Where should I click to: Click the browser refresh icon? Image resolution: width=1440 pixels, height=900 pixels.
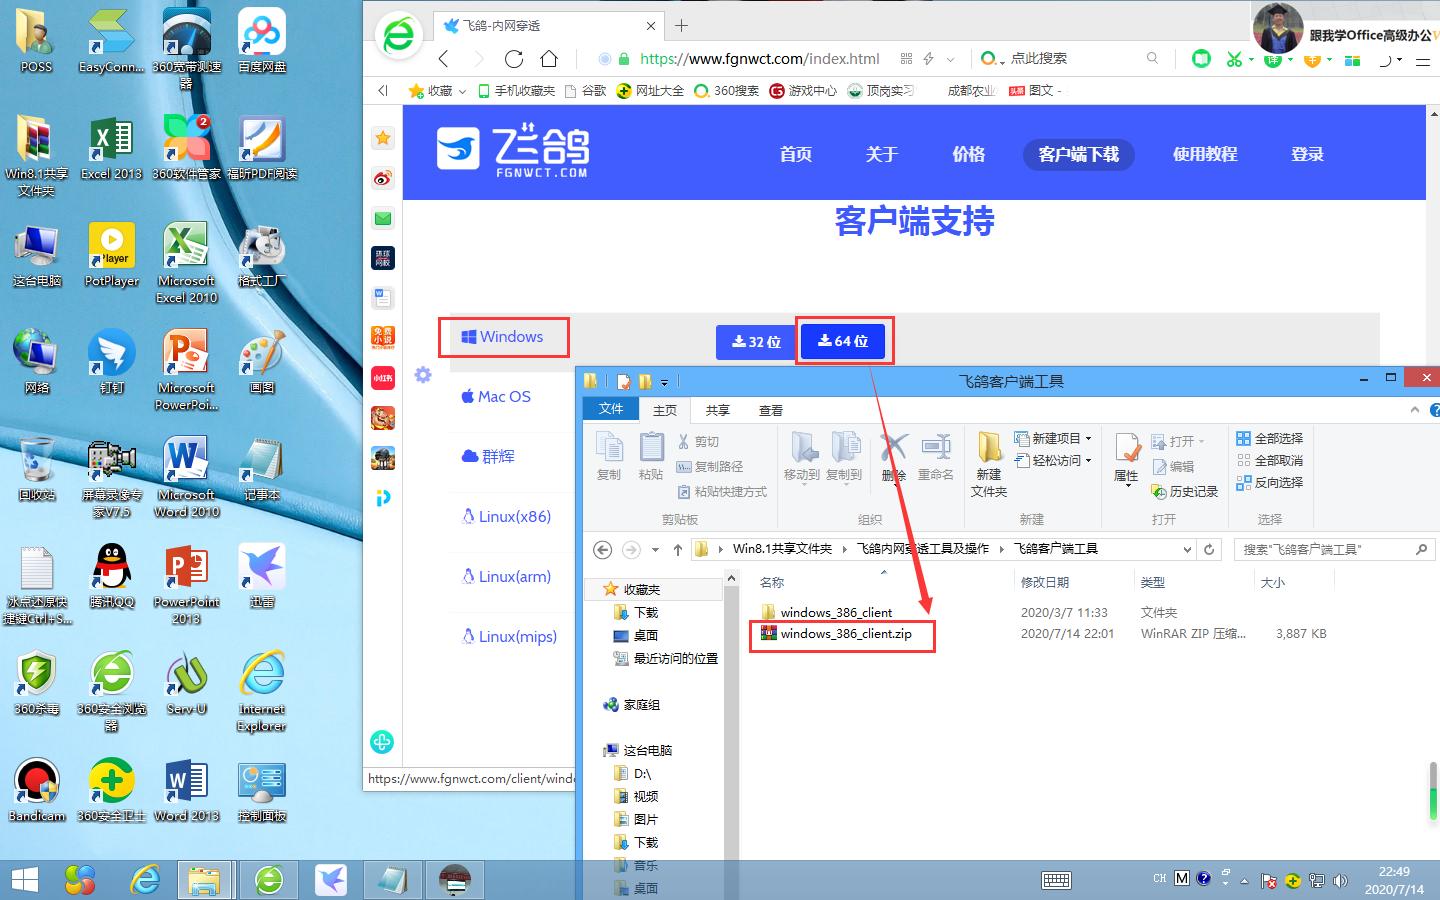pos(514,58)
